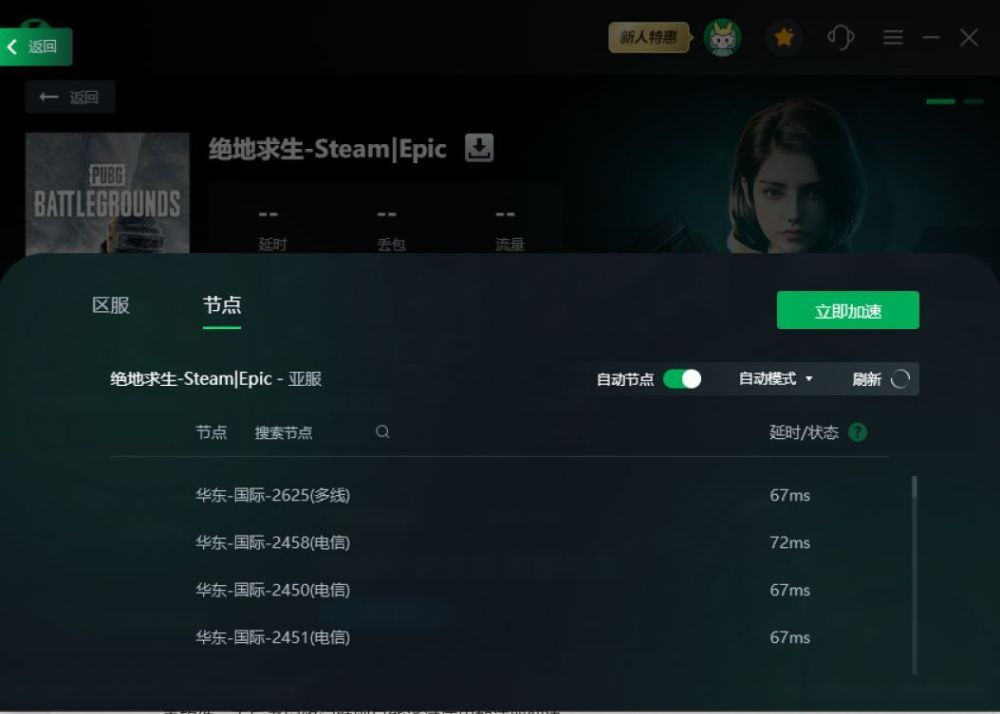Select node 华东-国际-2625(多线)
This screenshot has height=714, width=1000.
tap(499, 495)
